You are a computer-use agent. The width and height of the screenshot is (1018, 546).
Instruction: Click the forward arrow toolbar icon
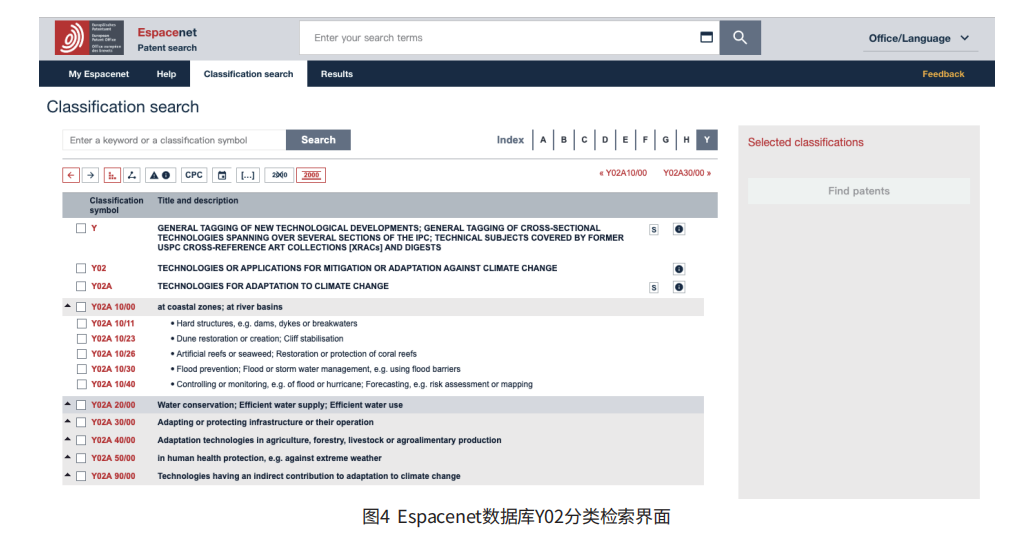[91, 175]
